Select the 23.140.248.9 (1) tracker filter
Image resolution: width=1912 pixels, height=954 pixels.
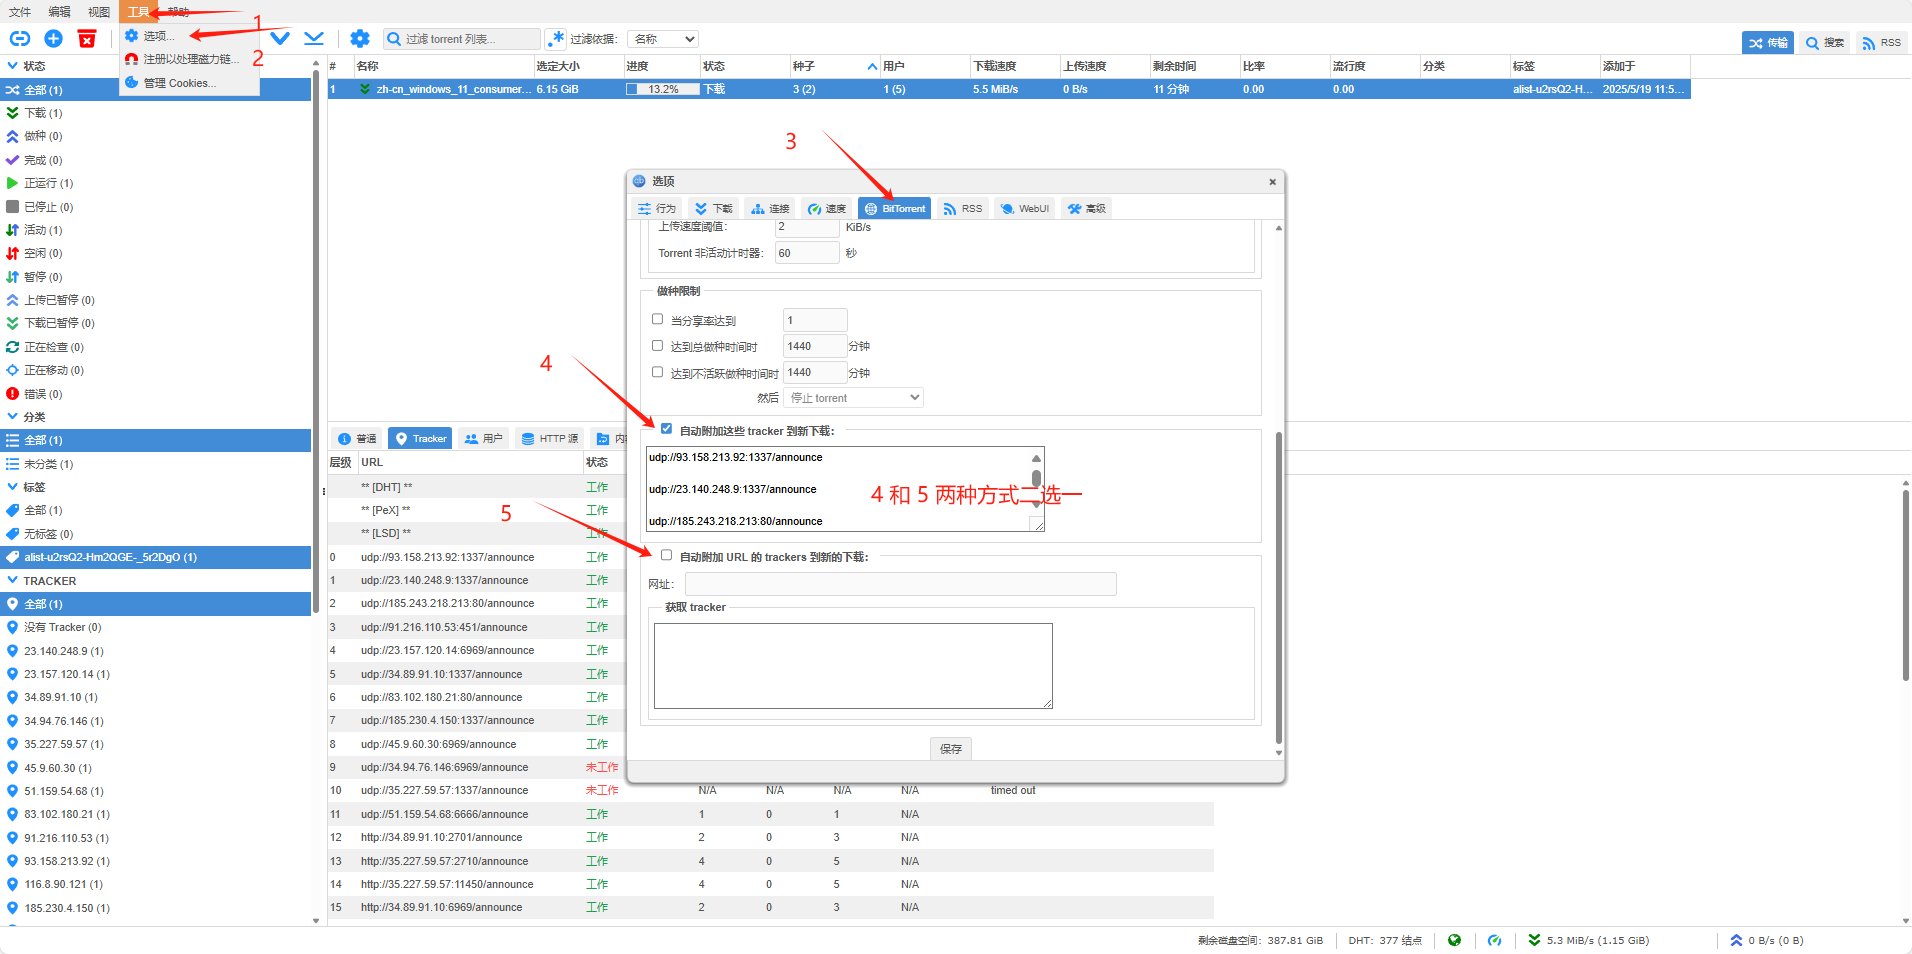click(x=156, y=651)
